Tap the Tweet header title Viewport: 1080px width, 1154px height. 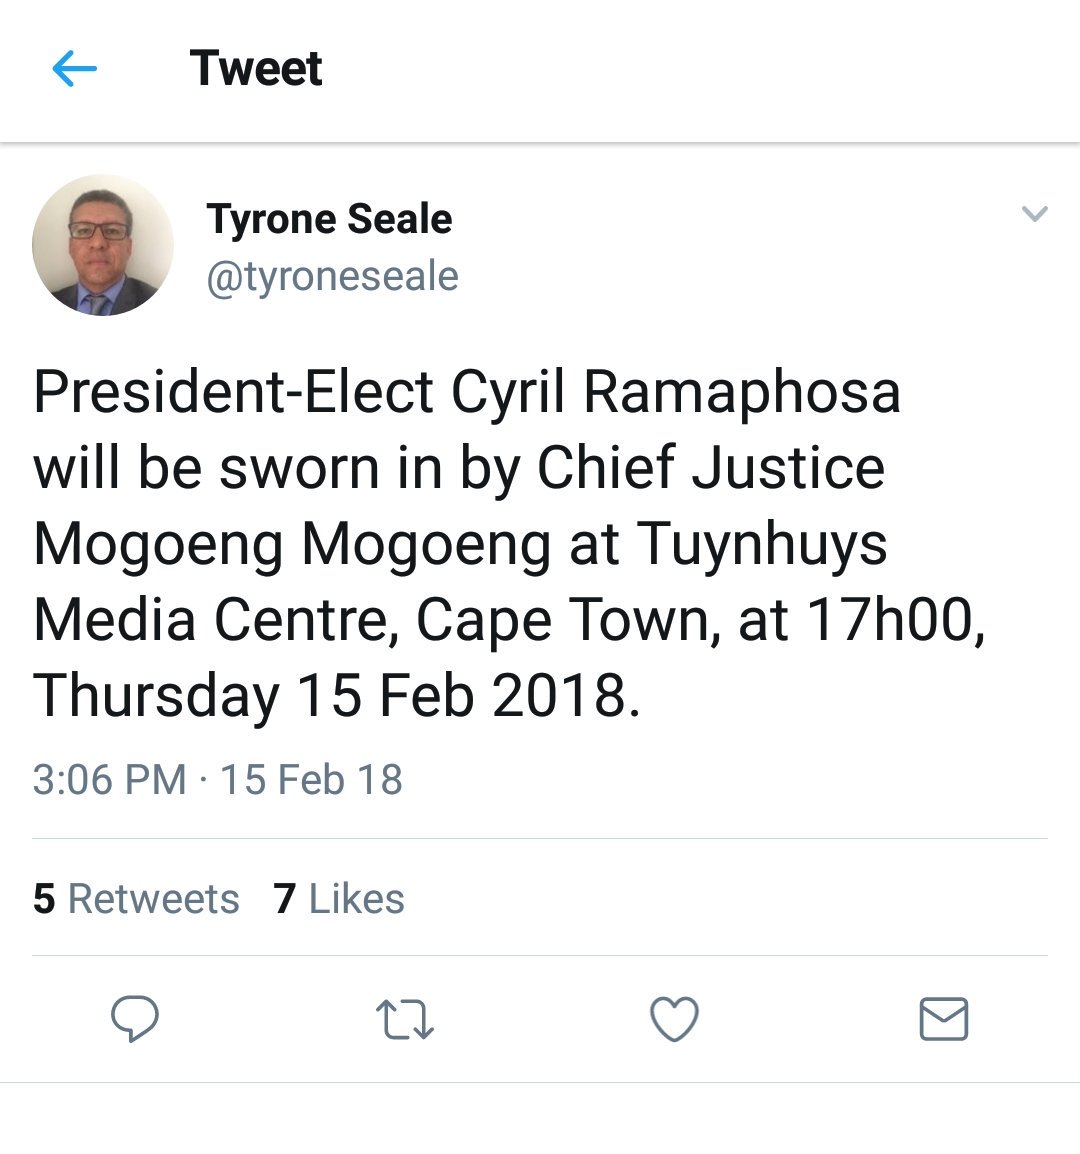coord(256,69)
